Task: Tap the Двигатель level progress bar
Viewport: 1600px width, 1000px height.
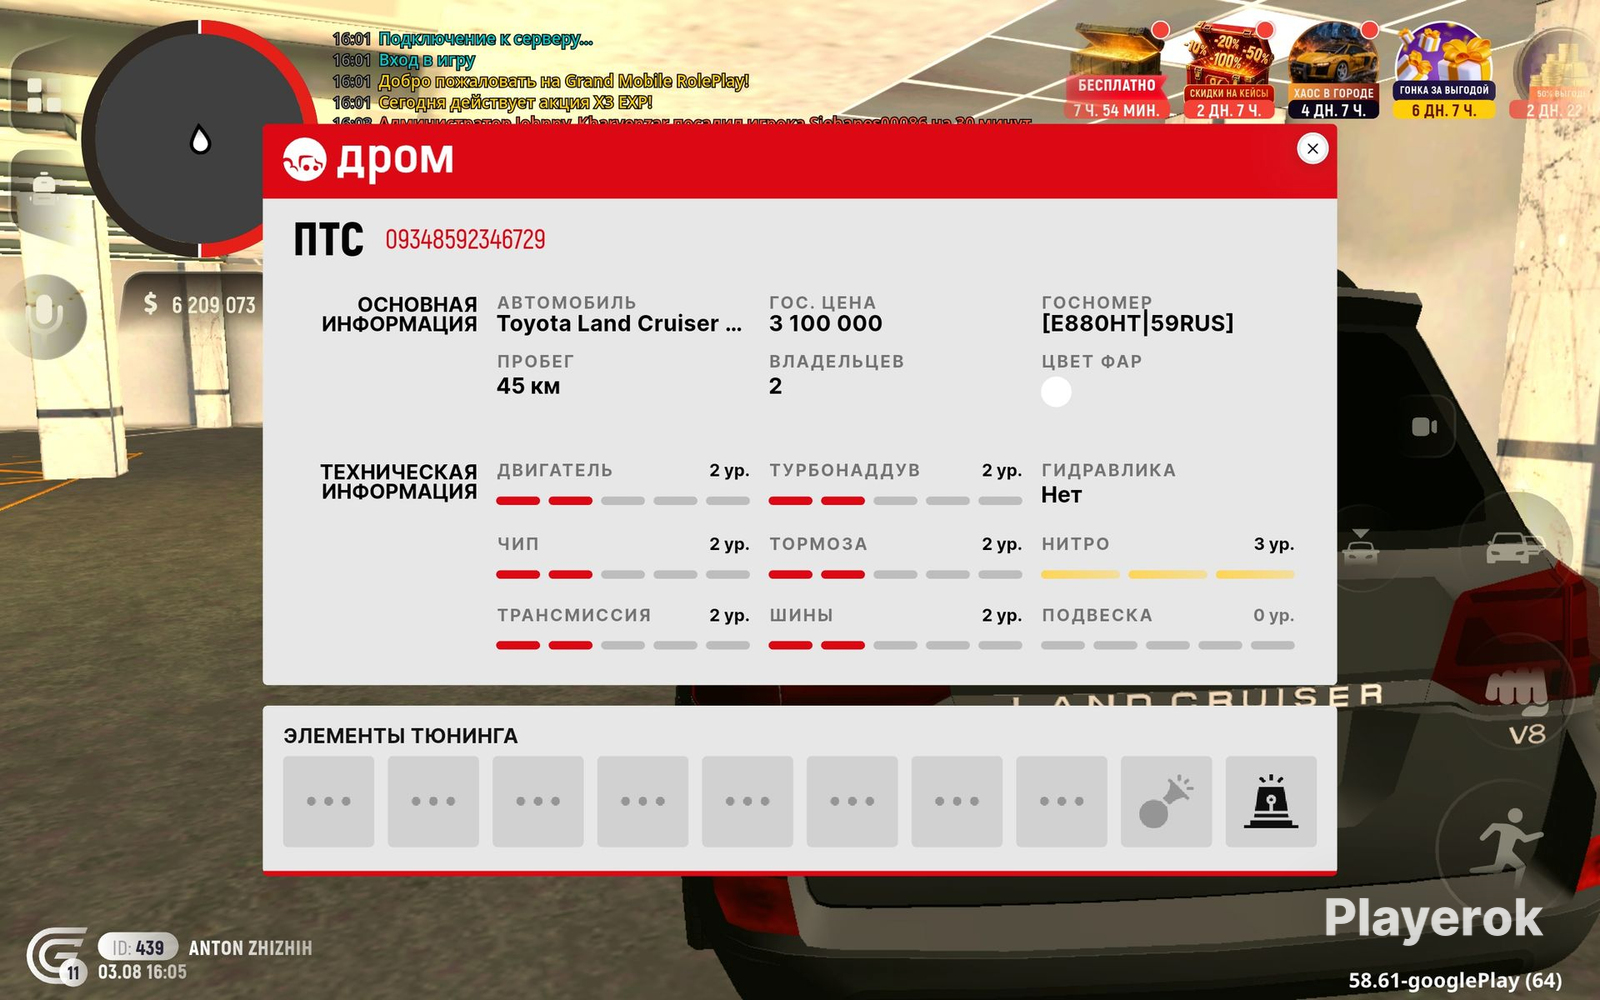Action: coord(623,501)
